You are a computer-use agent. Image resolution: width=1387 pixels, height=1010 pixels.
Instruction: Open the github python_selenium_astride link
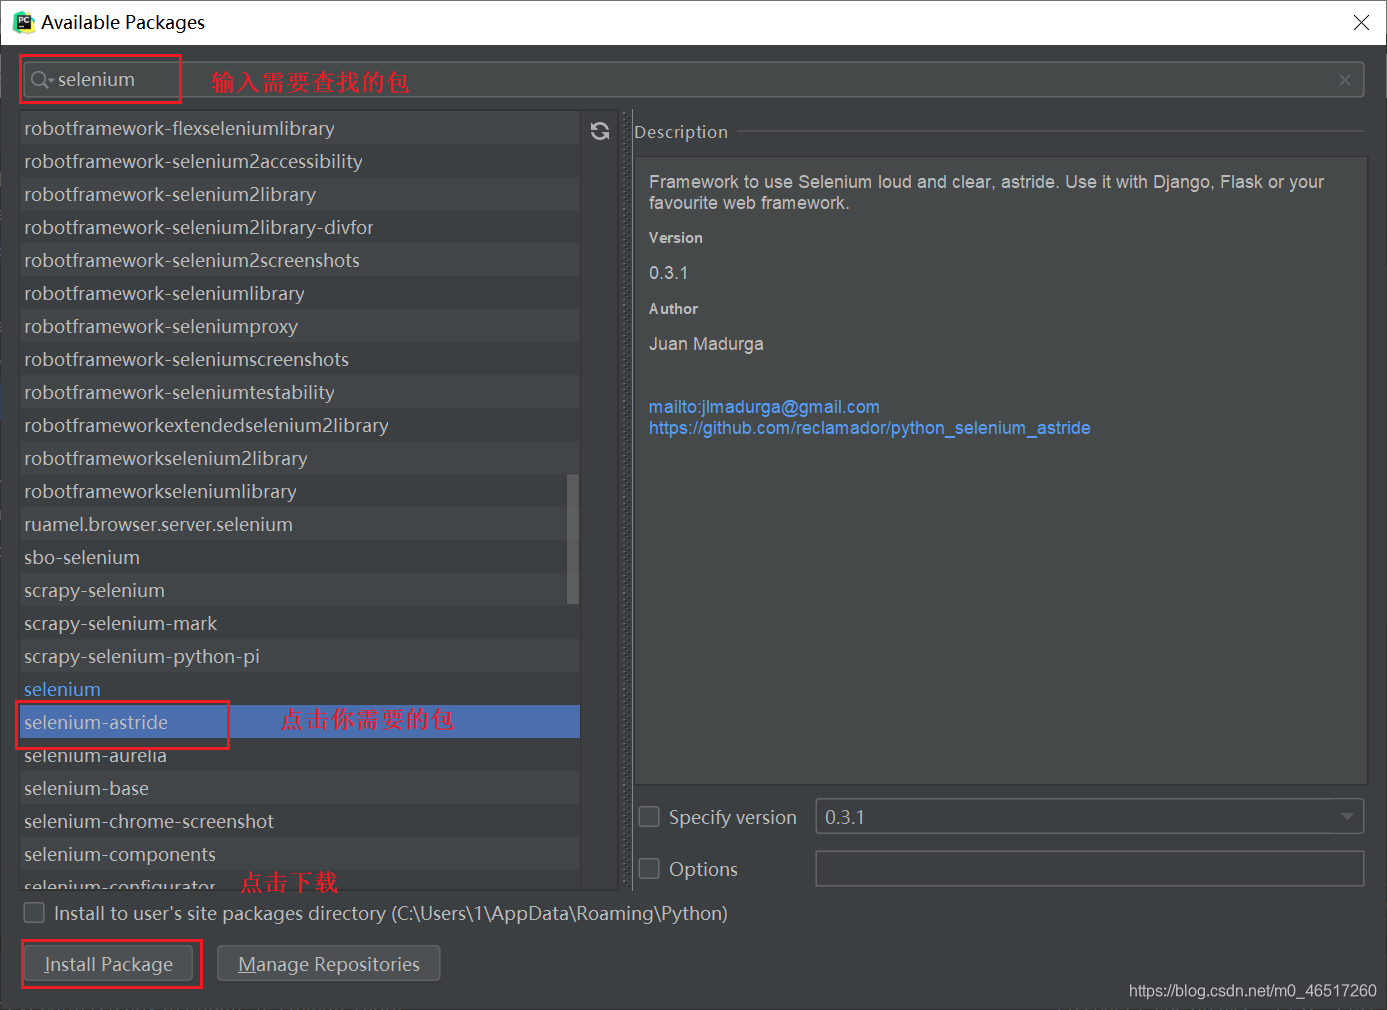click(x=869, y=428)
